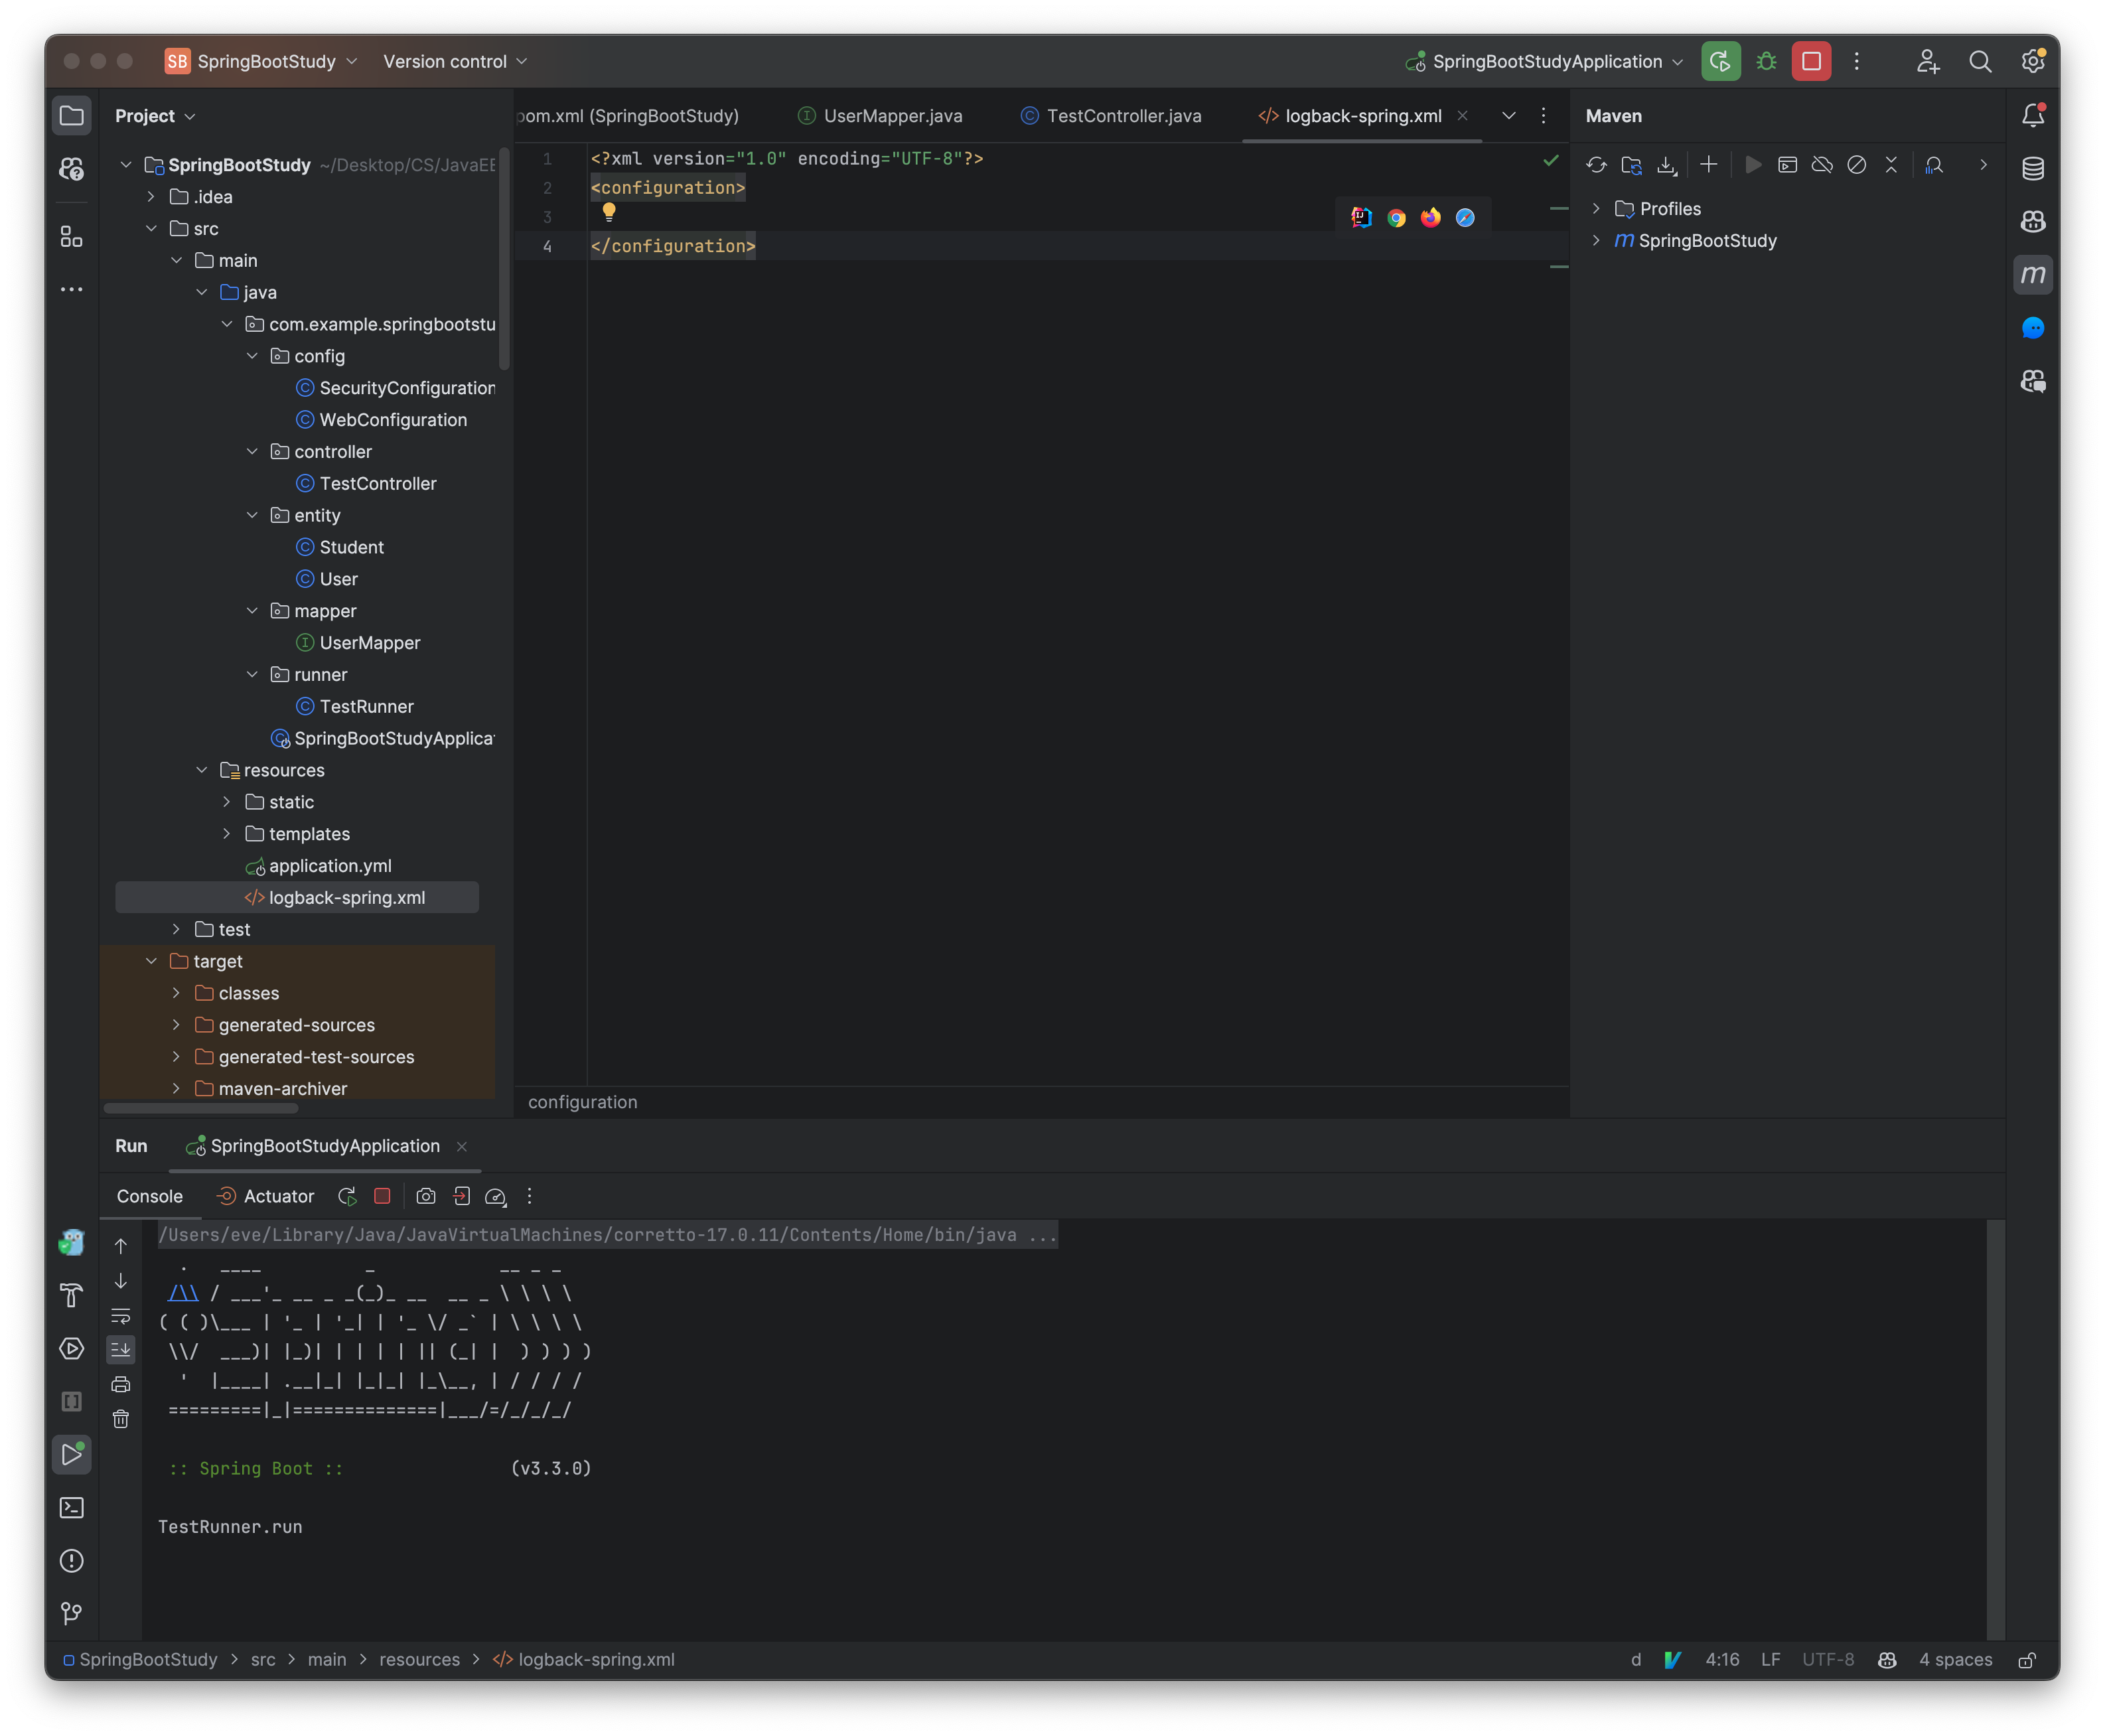This screenshot has height=1736, width=2105.
Task: Stop the running application using the top red button
Action: 1811,61
